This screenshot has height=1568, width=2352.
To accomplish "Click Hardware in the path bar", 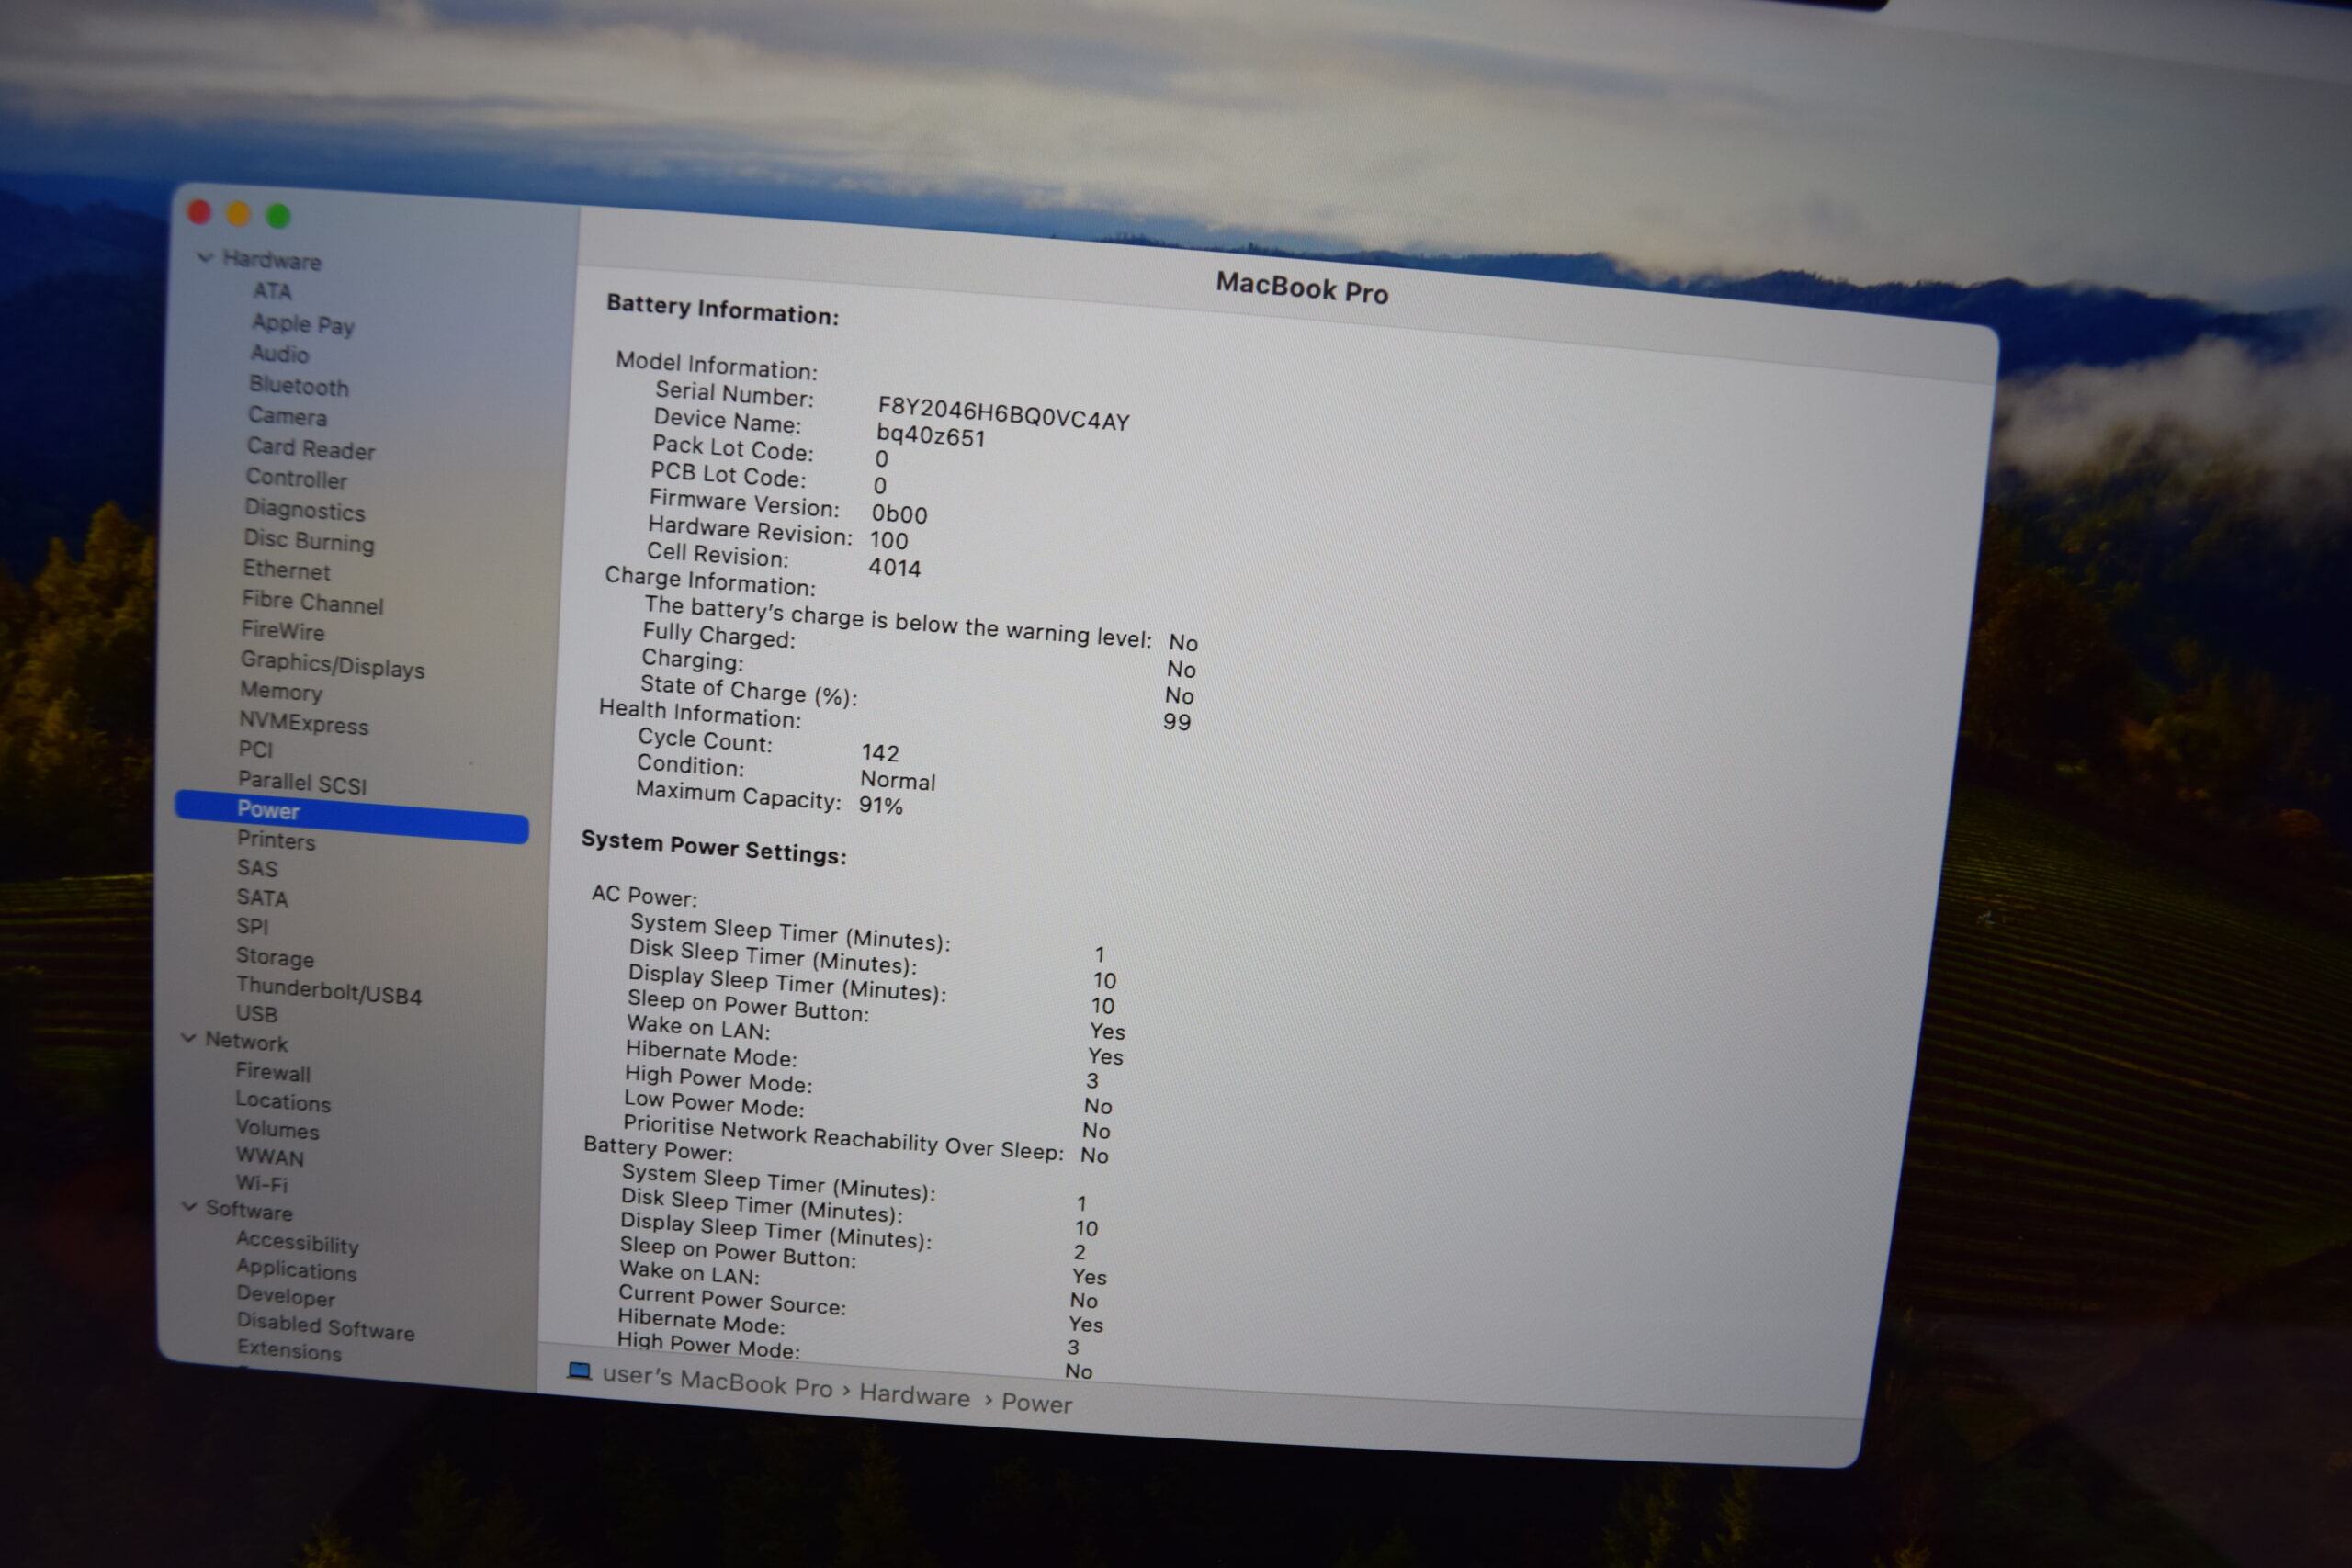I will pos(914,1396).
